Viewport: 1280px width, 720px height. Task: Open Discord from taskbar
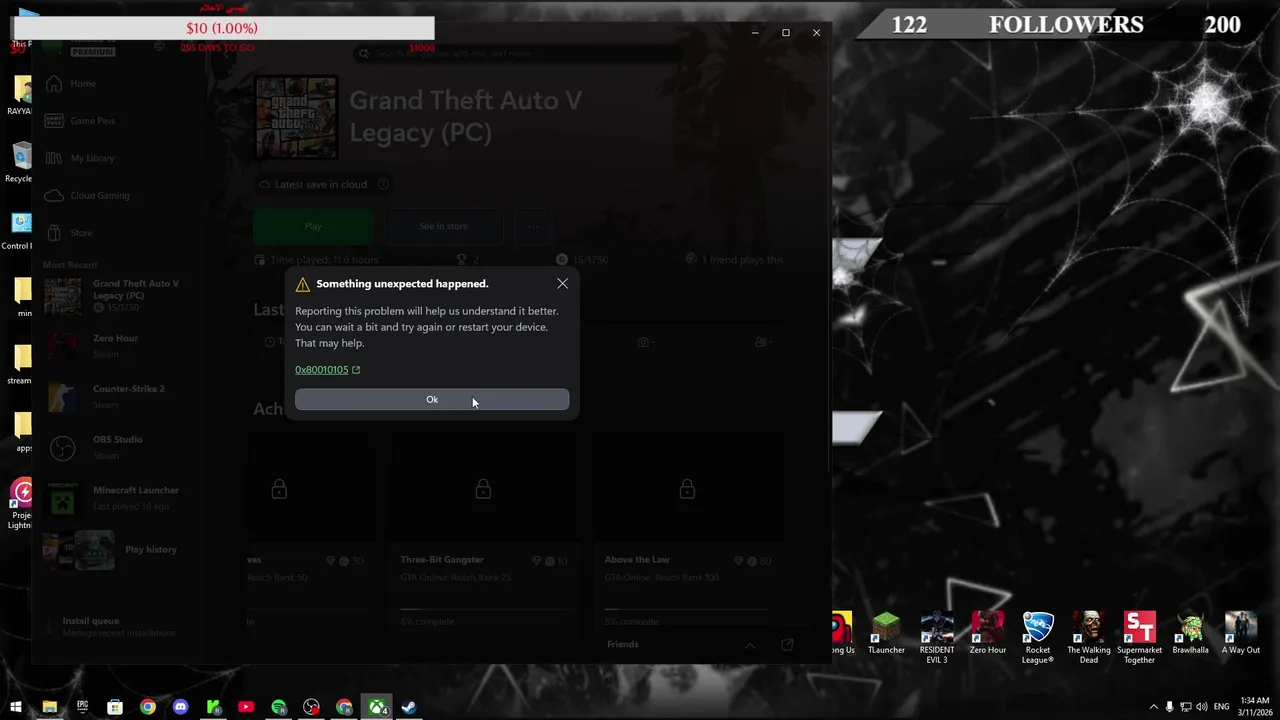point(180,707)
